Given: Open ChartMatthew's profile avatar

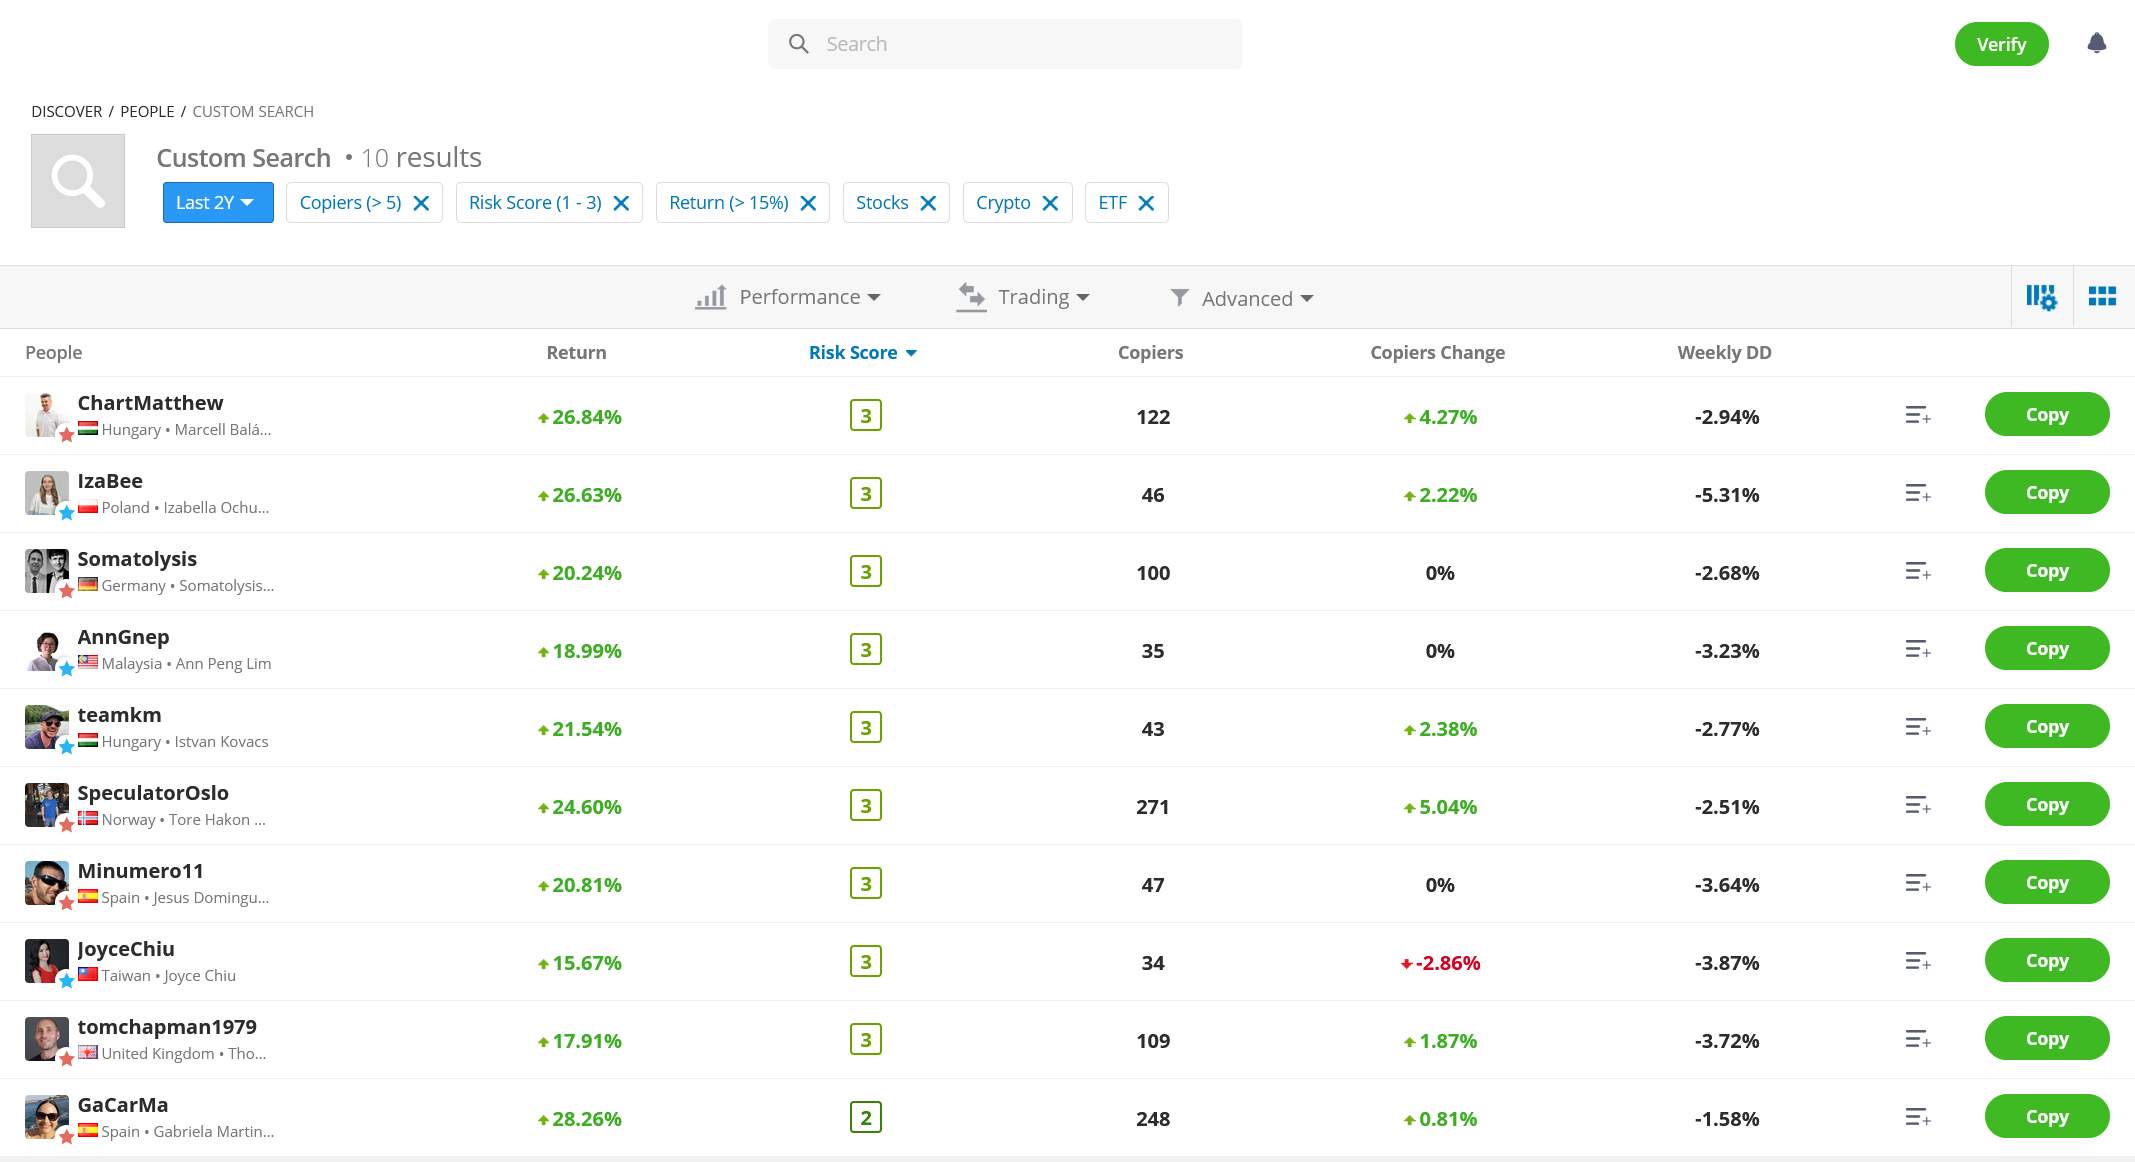Looking at the screenshot, I should (47, 415).
